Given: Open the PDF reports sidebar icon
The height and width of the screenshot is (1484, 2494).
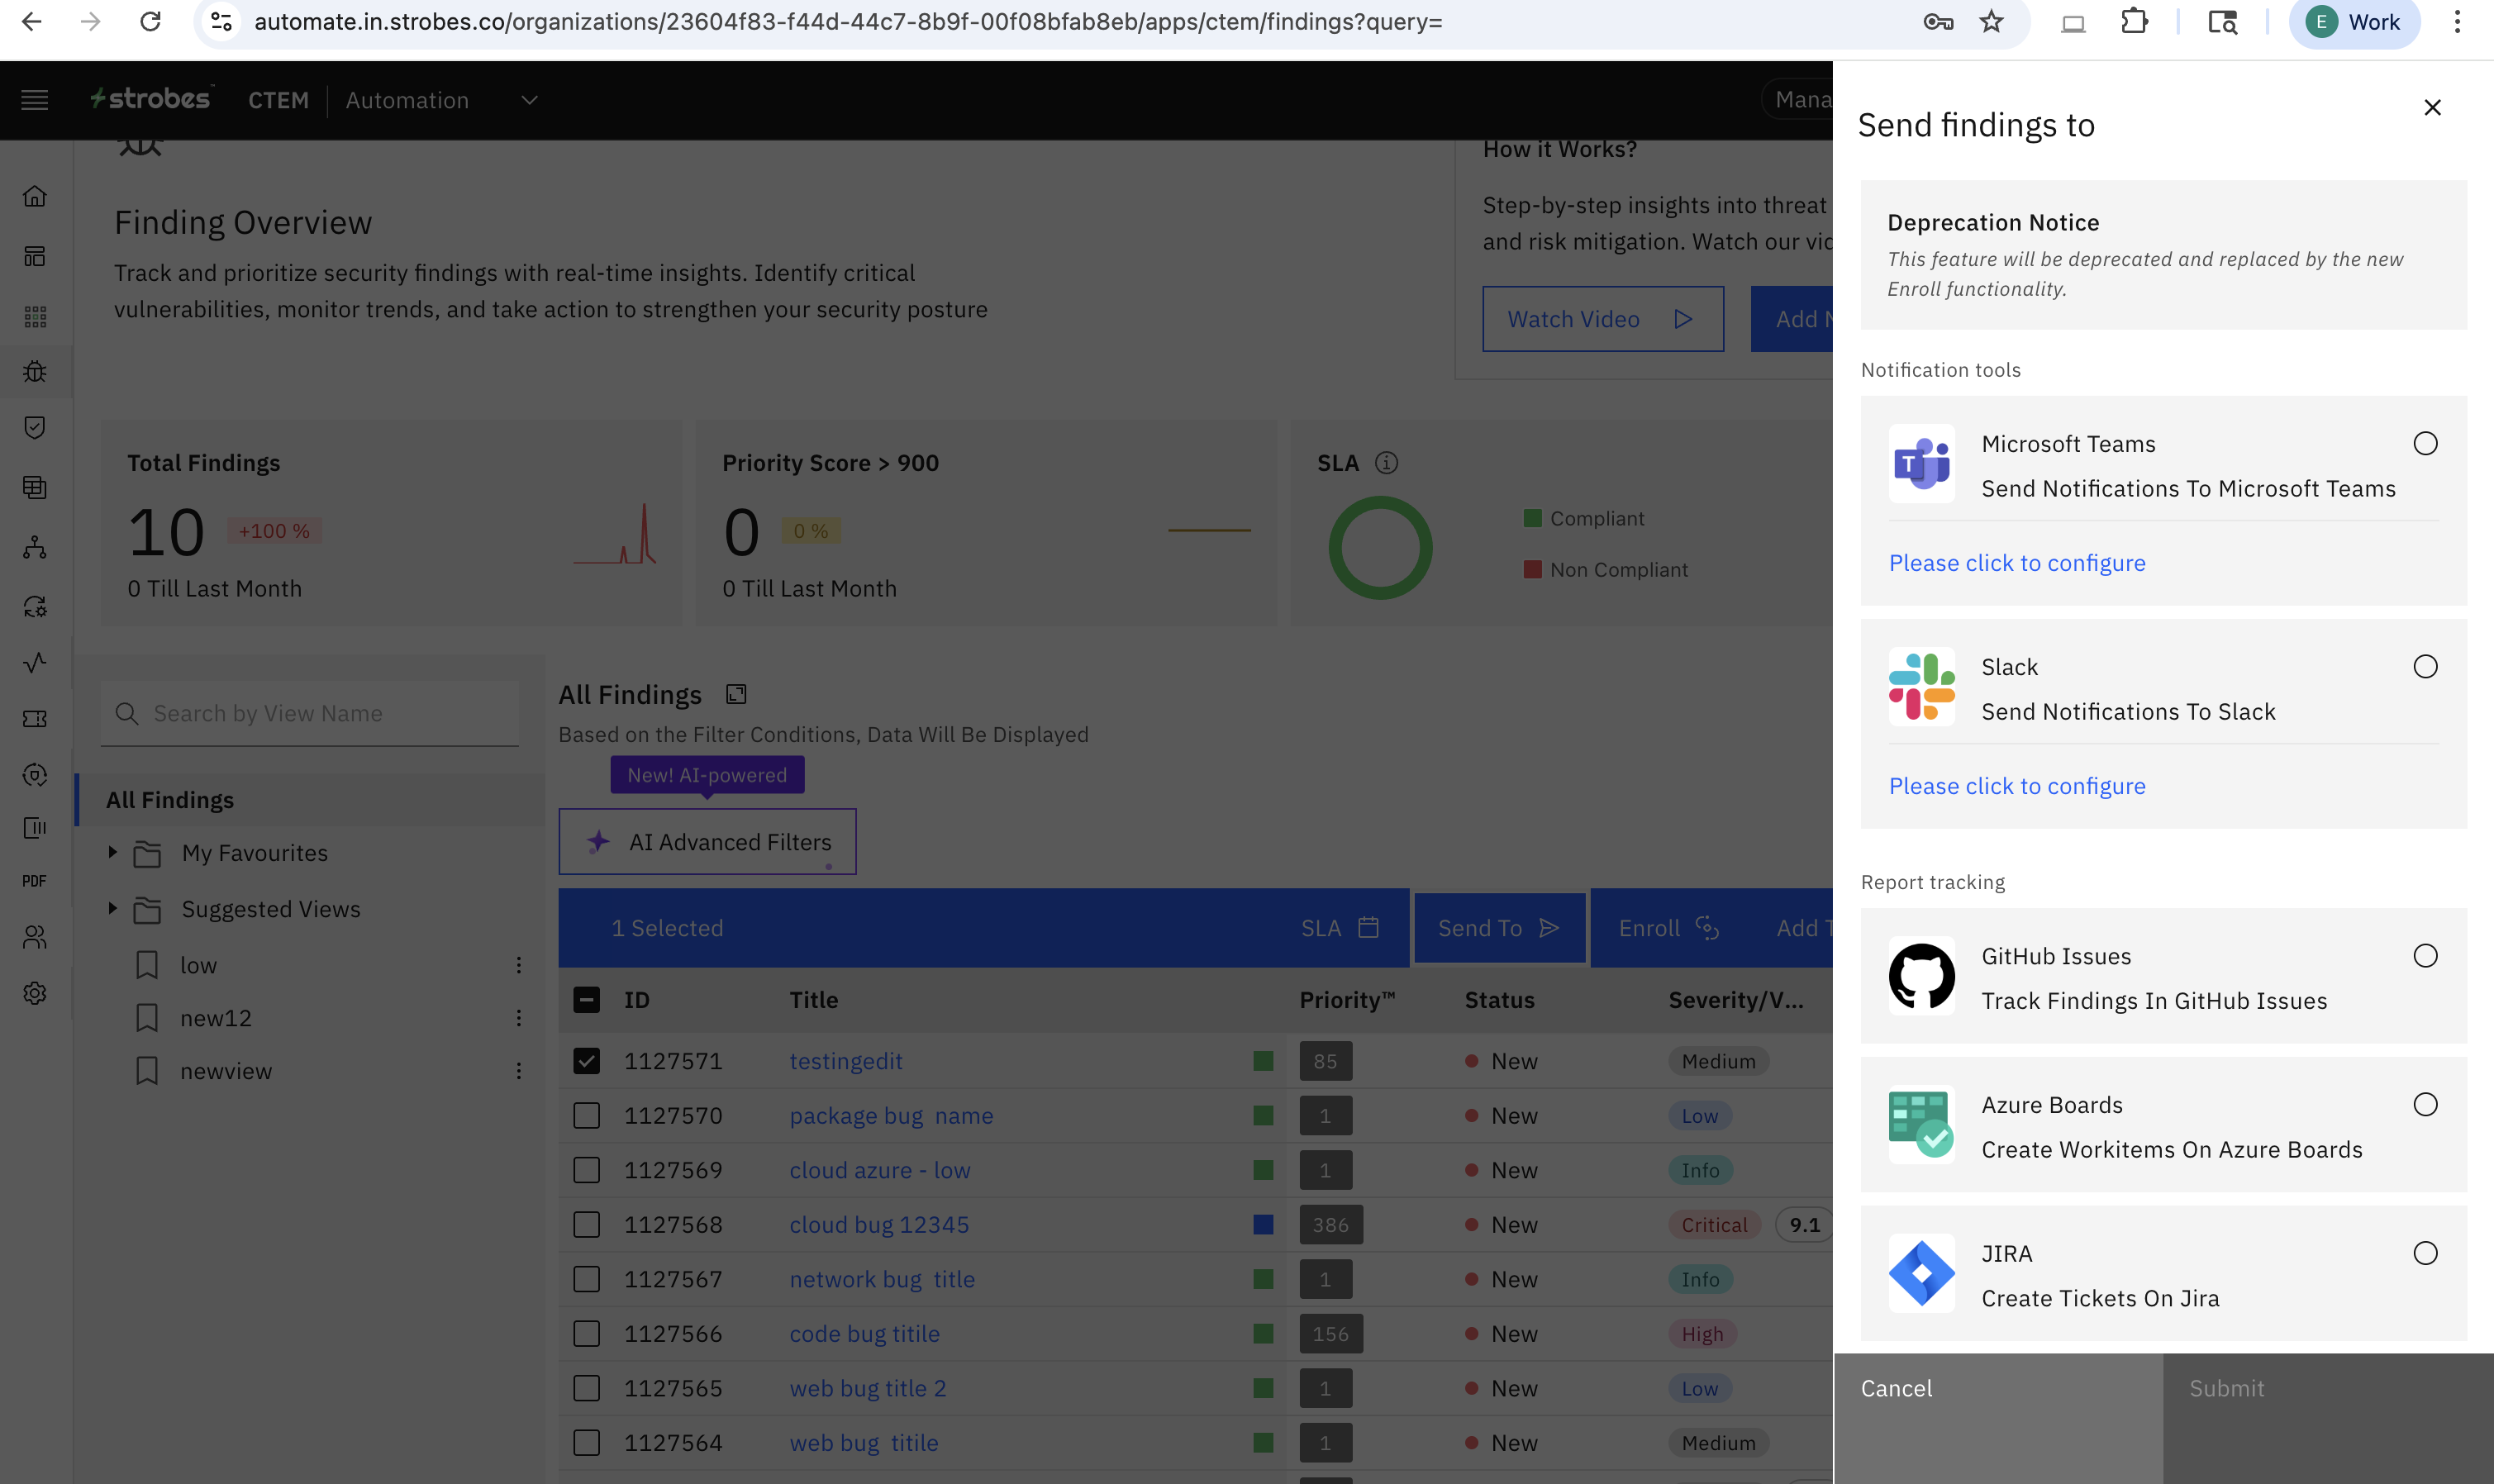Looking at the screenshot, I should click(x=35, y=881).
